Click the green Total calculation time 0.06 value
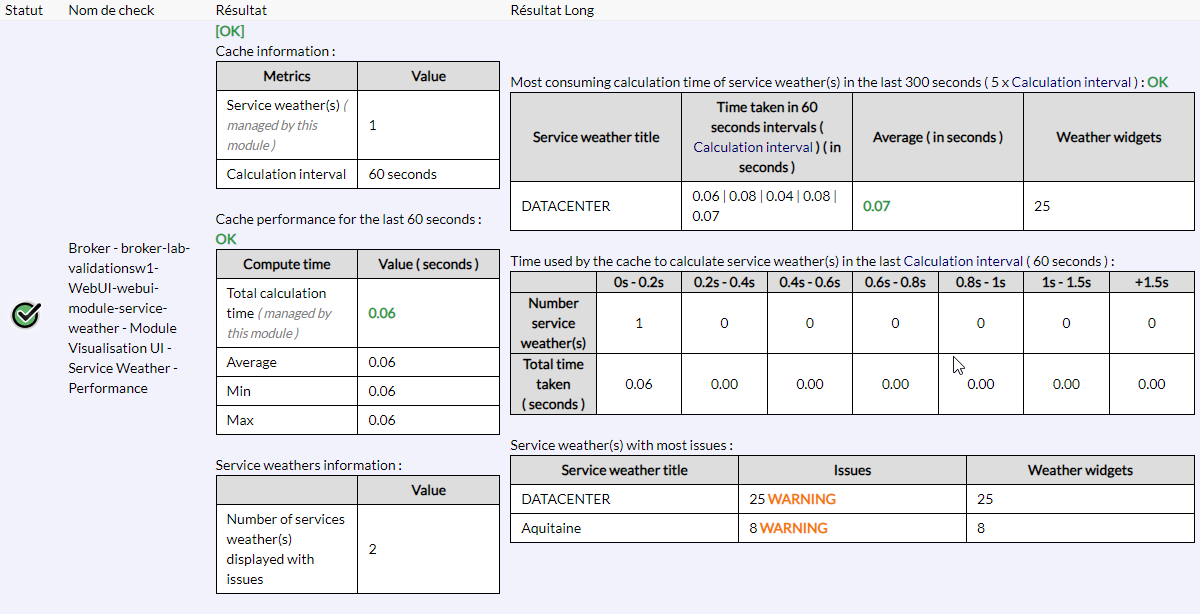 (382, 313)
